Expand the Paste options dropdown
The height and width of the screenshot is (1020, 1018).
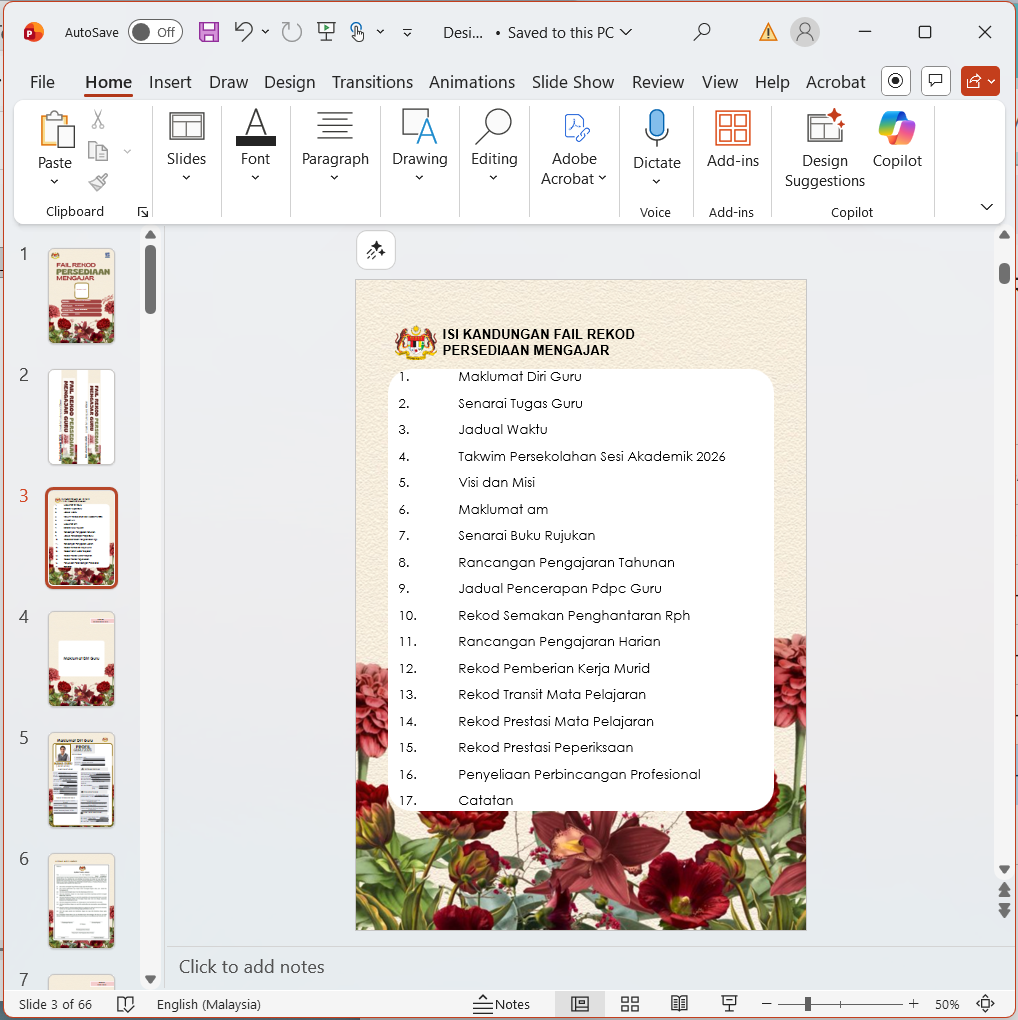pyautogui.click(x=54, y=182)
